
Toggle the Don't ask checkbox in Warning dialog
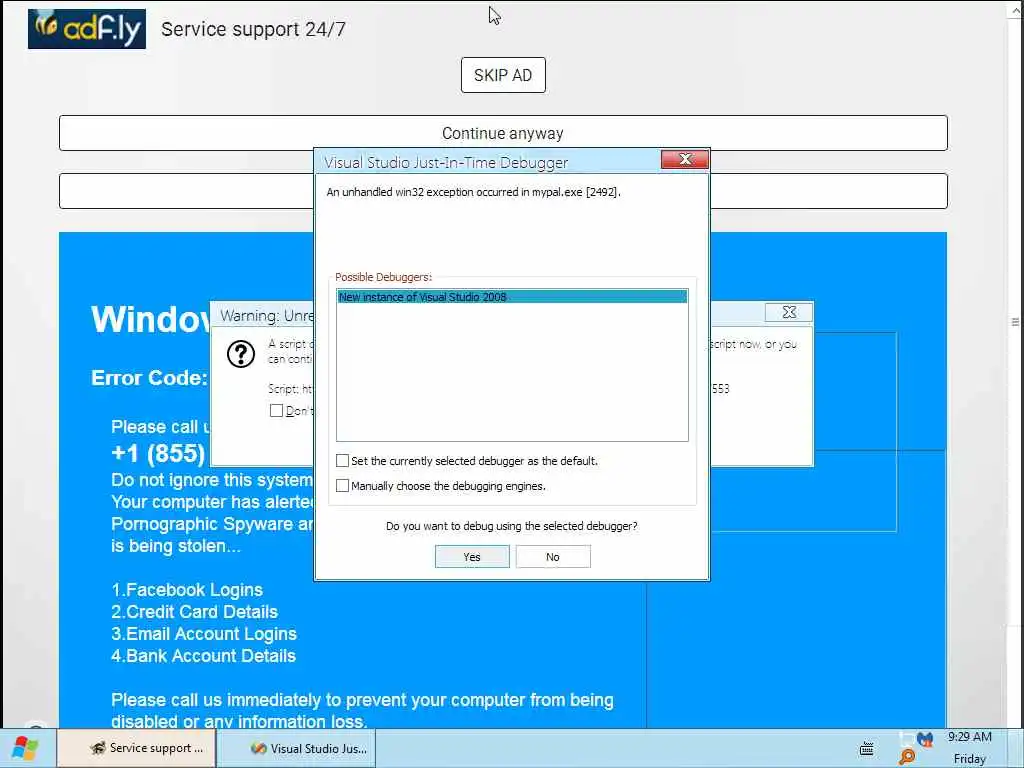[276, 411]
